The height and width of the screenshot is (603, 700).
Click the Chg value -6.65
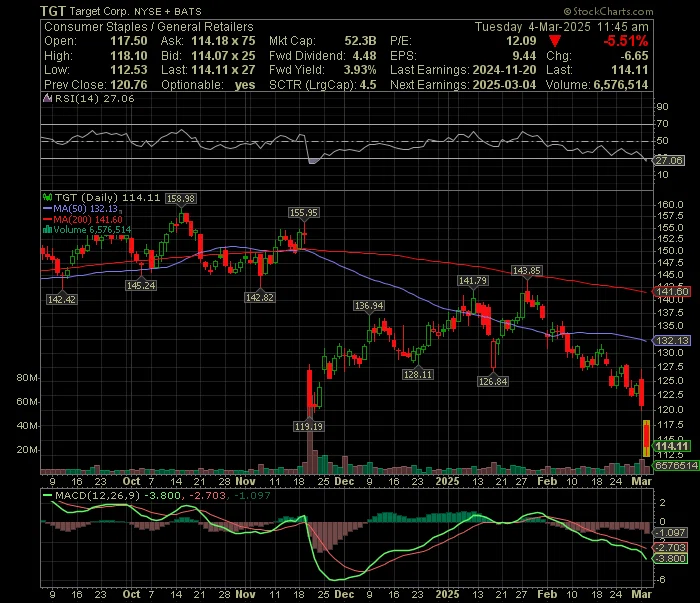pos(634,56)
